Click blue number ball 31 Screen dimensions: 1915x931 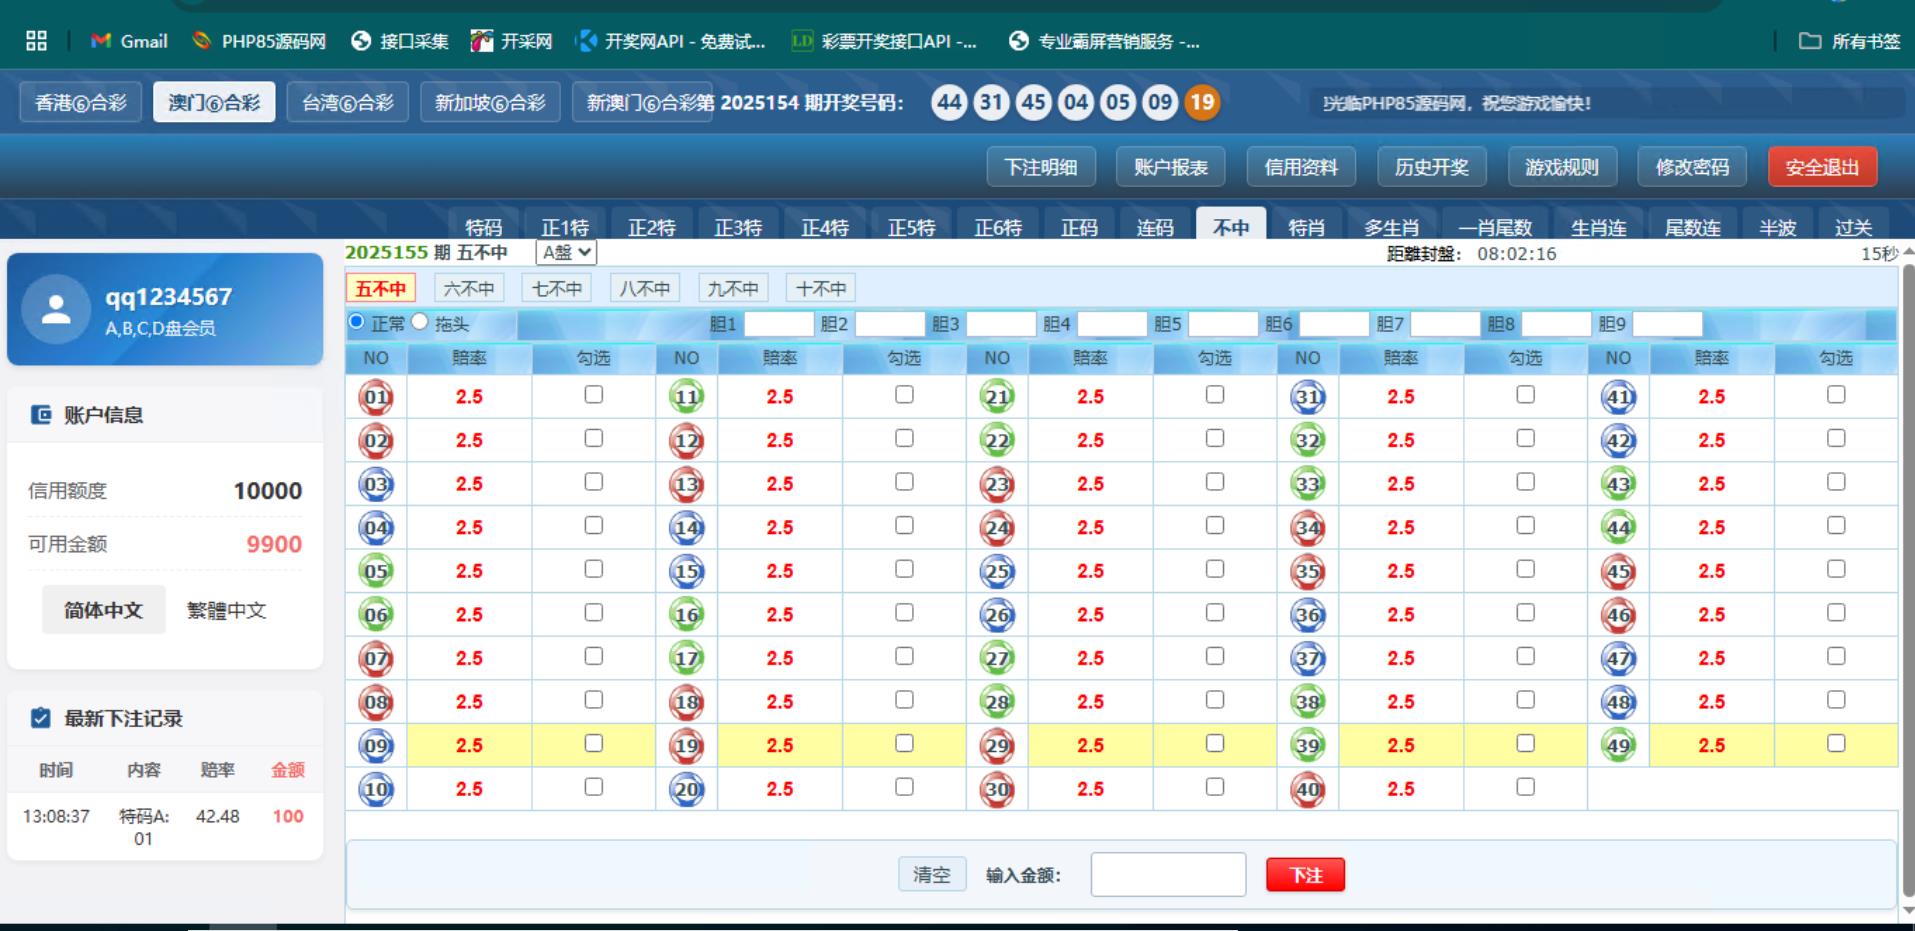point(1307,397)
